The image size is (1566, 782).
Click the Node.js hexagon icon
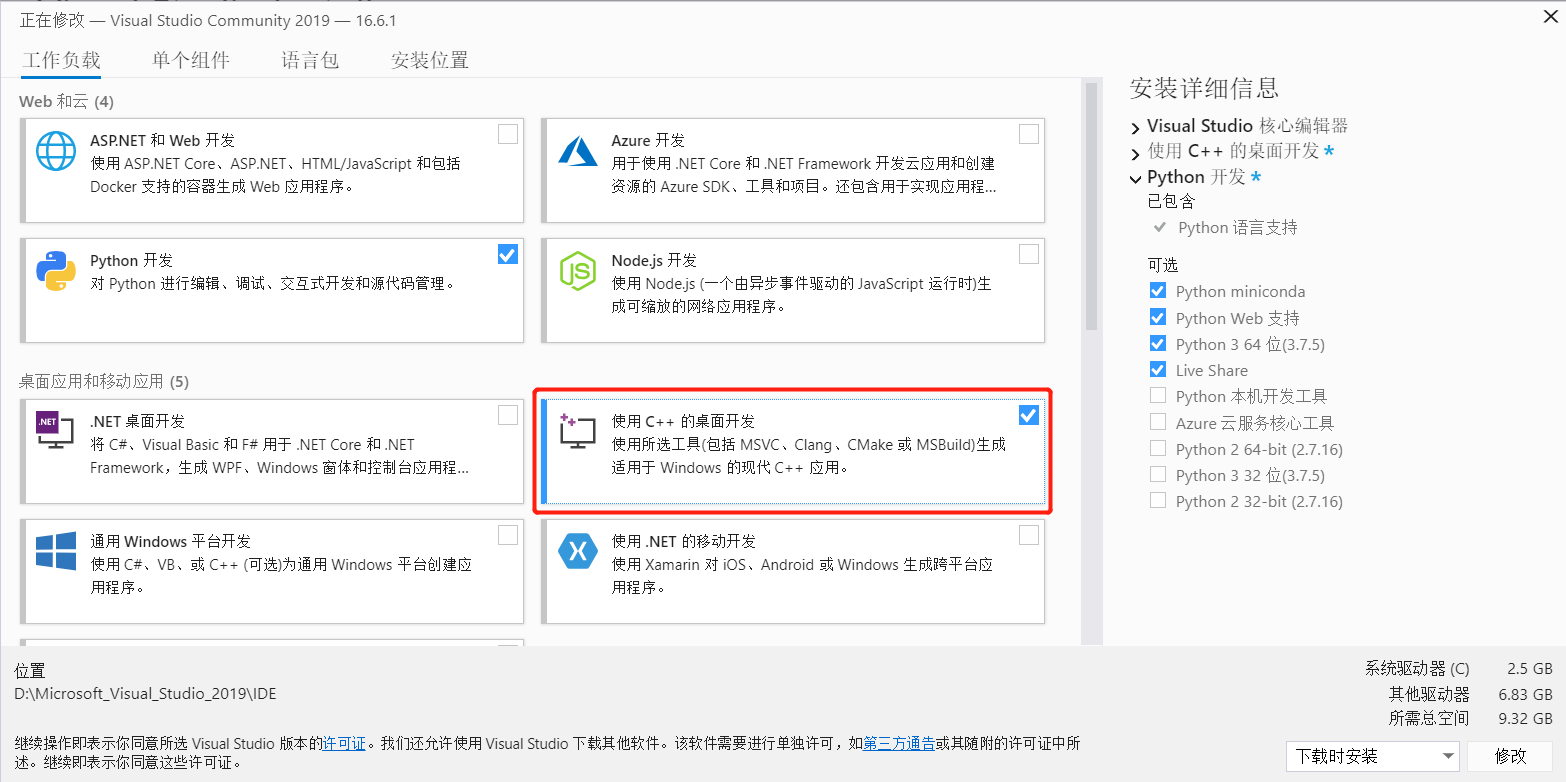click(x=577, y=271)
